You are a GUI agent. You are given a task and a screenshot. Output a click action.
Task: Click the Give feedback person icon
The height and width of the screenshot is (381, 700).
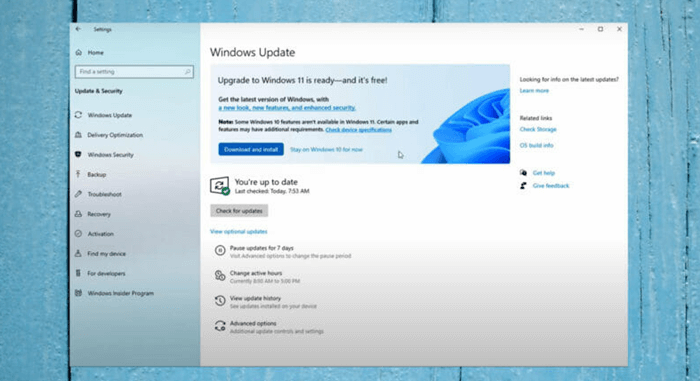click(x=523, y=185)
